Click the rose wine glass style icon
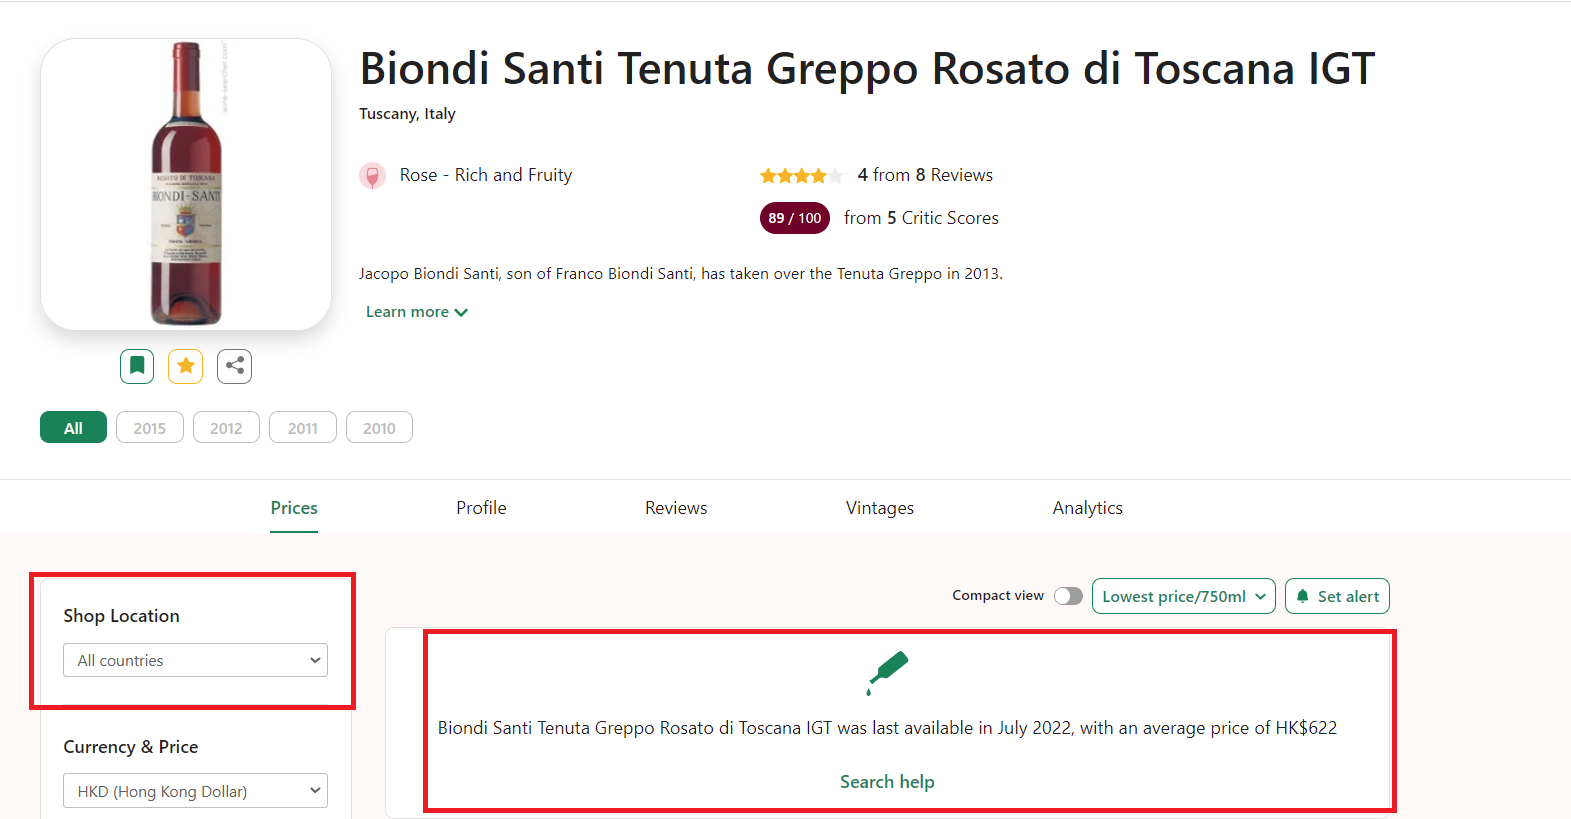The height and width of the screenshot is (819, 1571). tap(372, 176)
